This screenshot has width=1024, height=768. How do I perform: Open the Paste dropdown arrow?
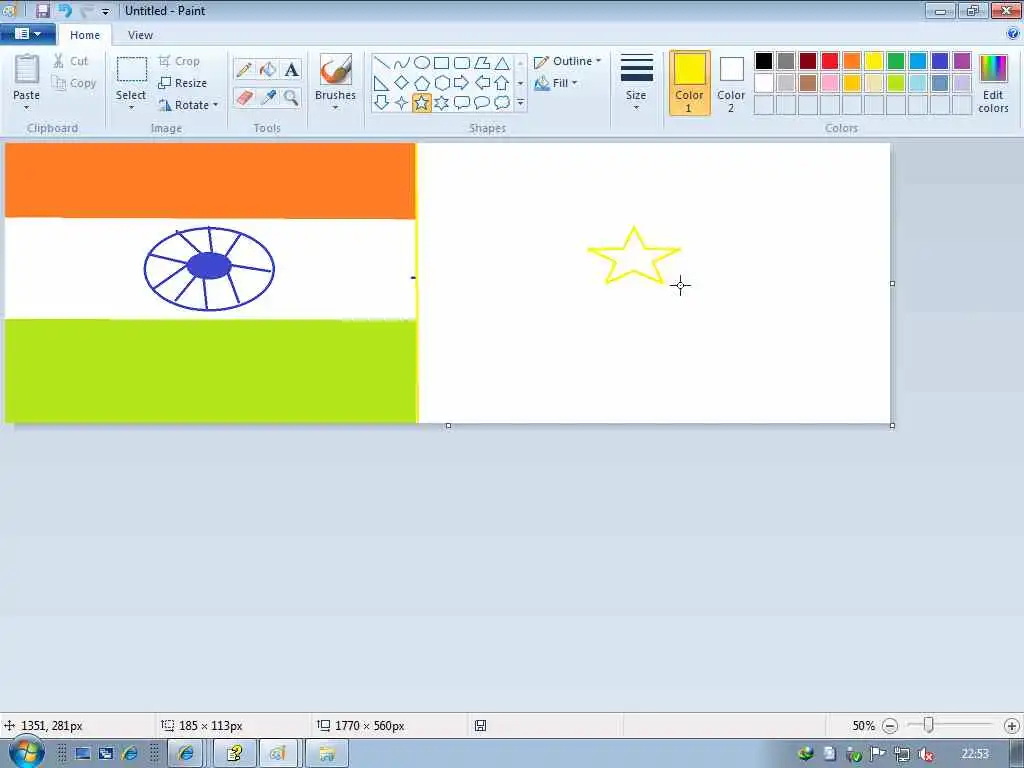pyautogui.click(x=26, y=108)
